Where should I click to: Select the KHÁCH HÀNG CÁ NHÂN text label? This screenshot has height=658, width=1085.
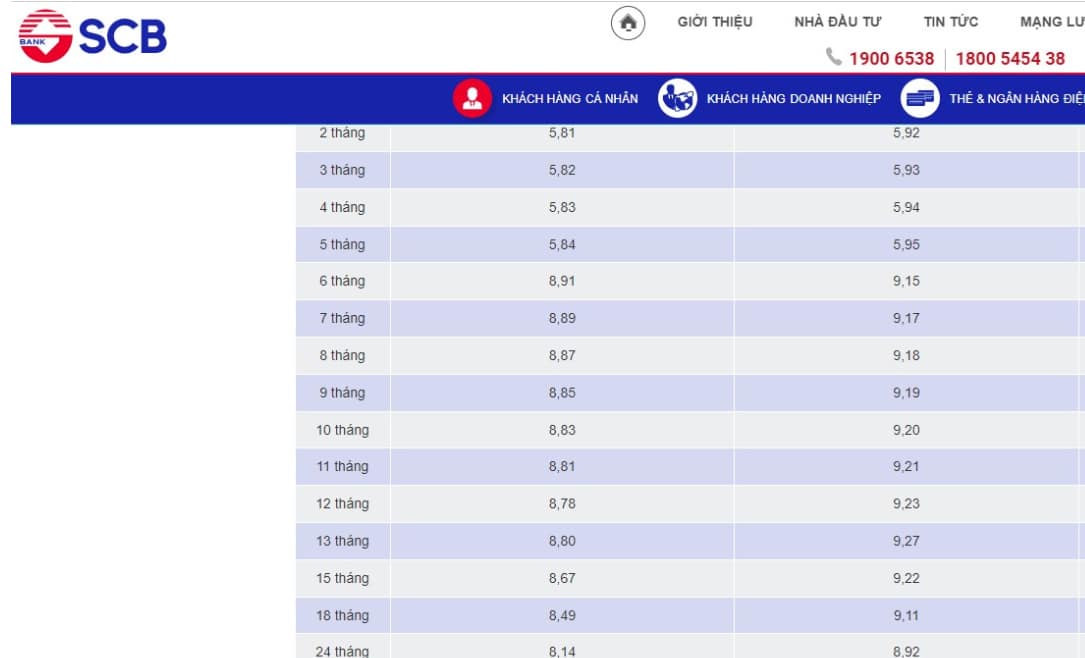[569, 99]
